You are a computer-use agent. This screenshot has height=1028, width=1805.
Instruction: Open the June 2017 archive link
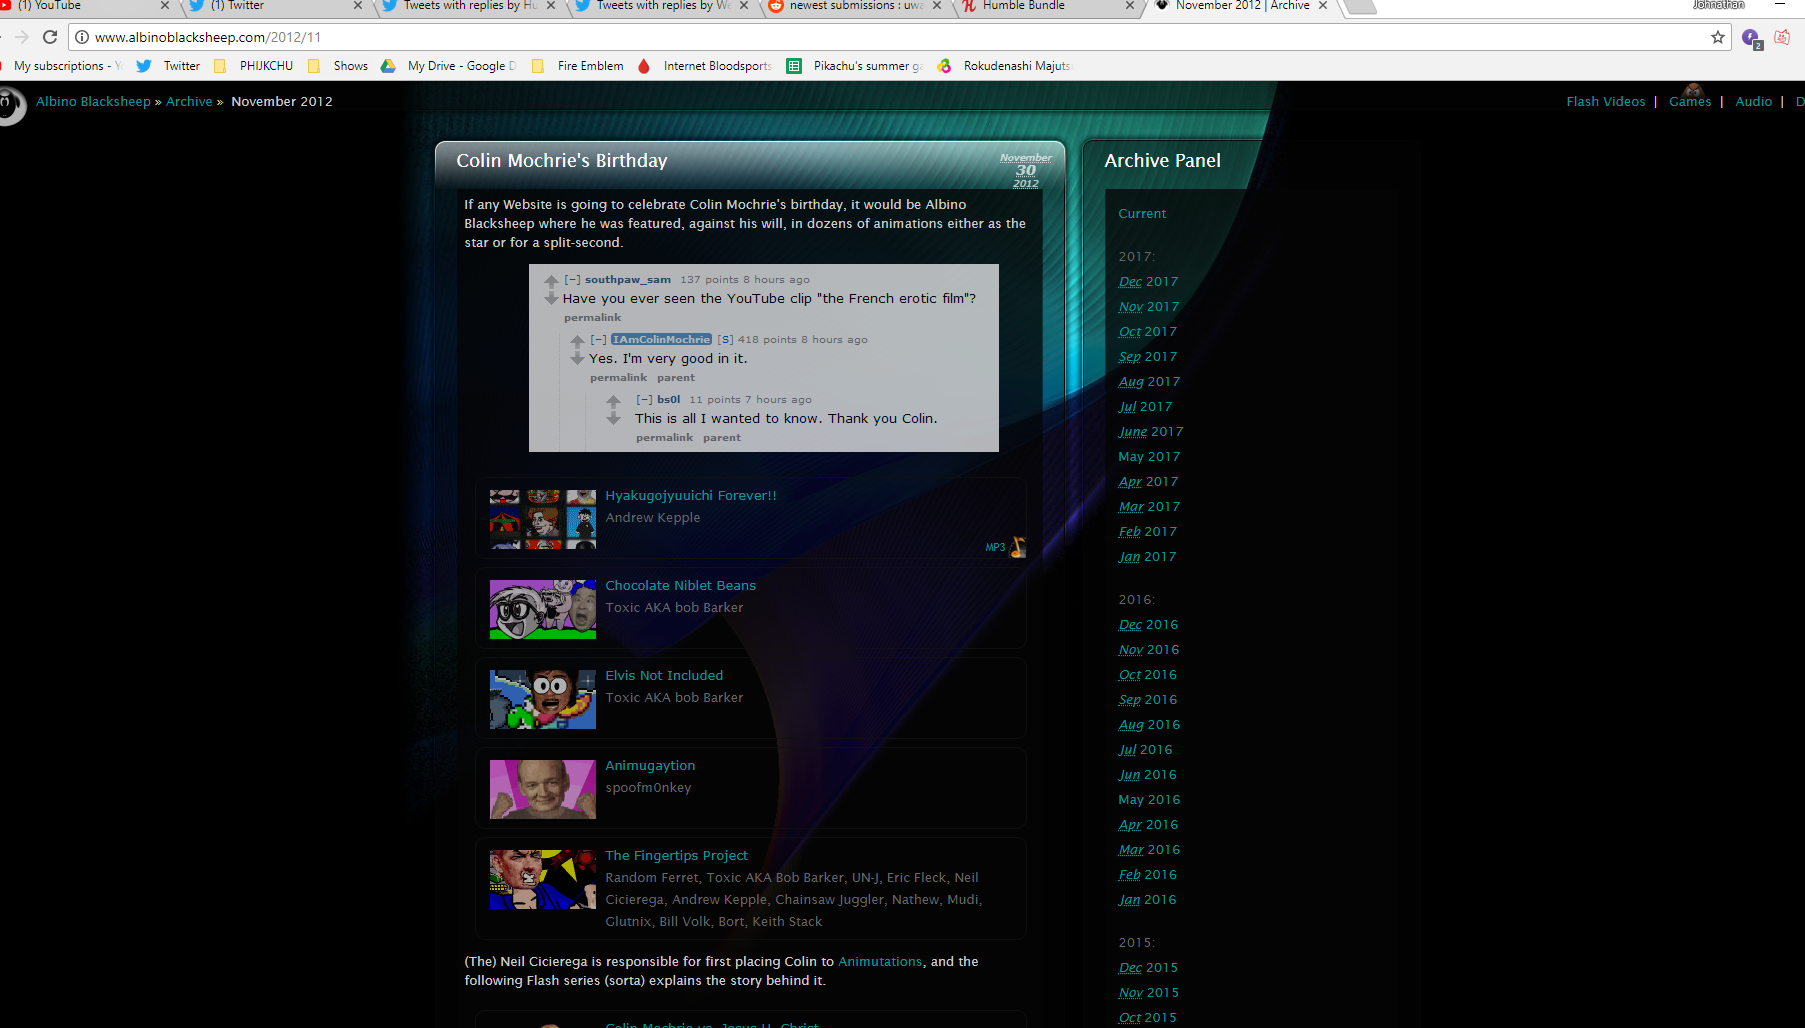1151,432
